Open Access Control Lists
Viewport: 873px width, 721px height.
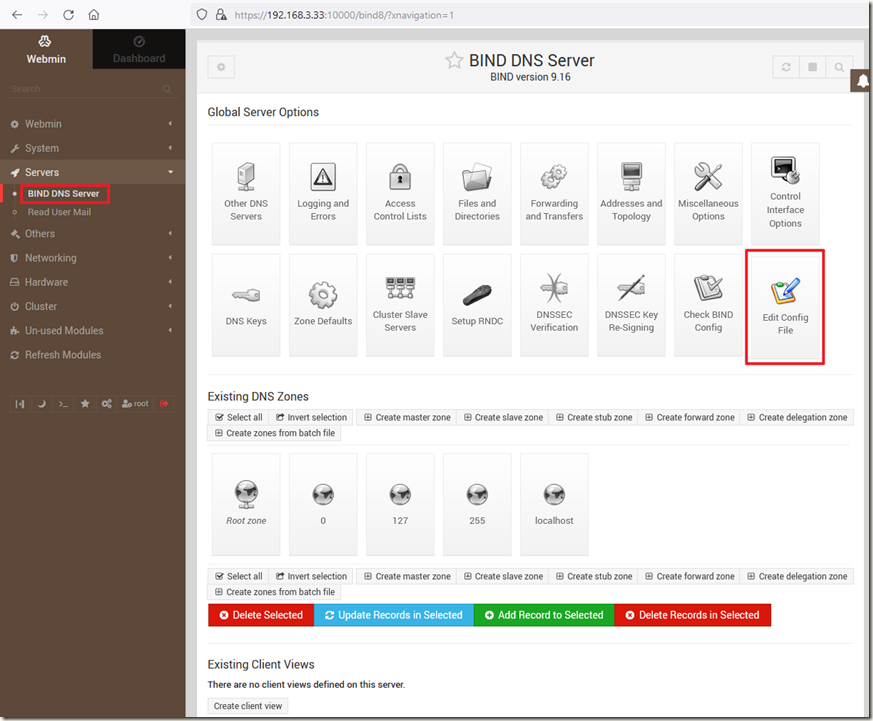pyautogui.click(x=400, y=193)
